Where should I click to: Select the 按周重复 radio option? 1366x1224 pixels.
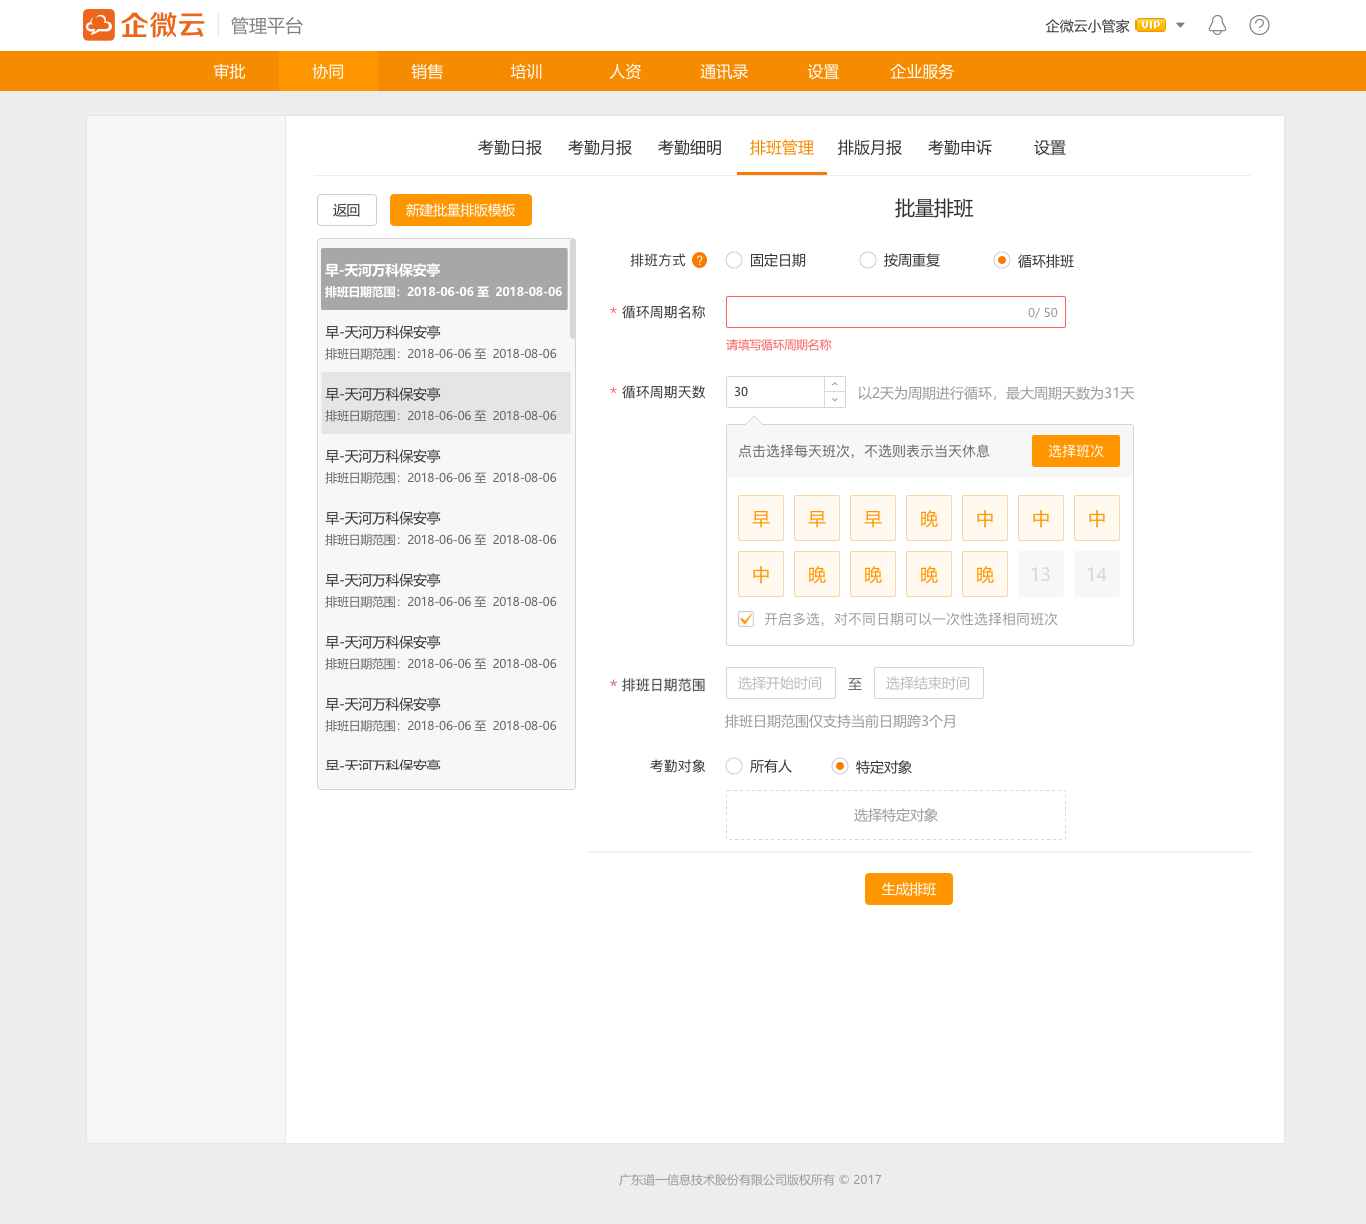point(868,260)
